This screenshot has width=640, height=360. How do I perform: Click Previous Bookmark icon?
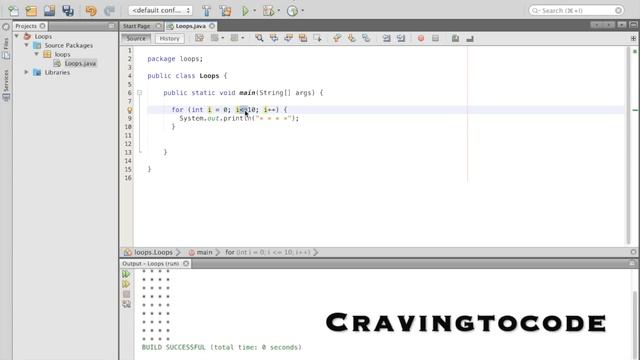click(x=337, y=38)
